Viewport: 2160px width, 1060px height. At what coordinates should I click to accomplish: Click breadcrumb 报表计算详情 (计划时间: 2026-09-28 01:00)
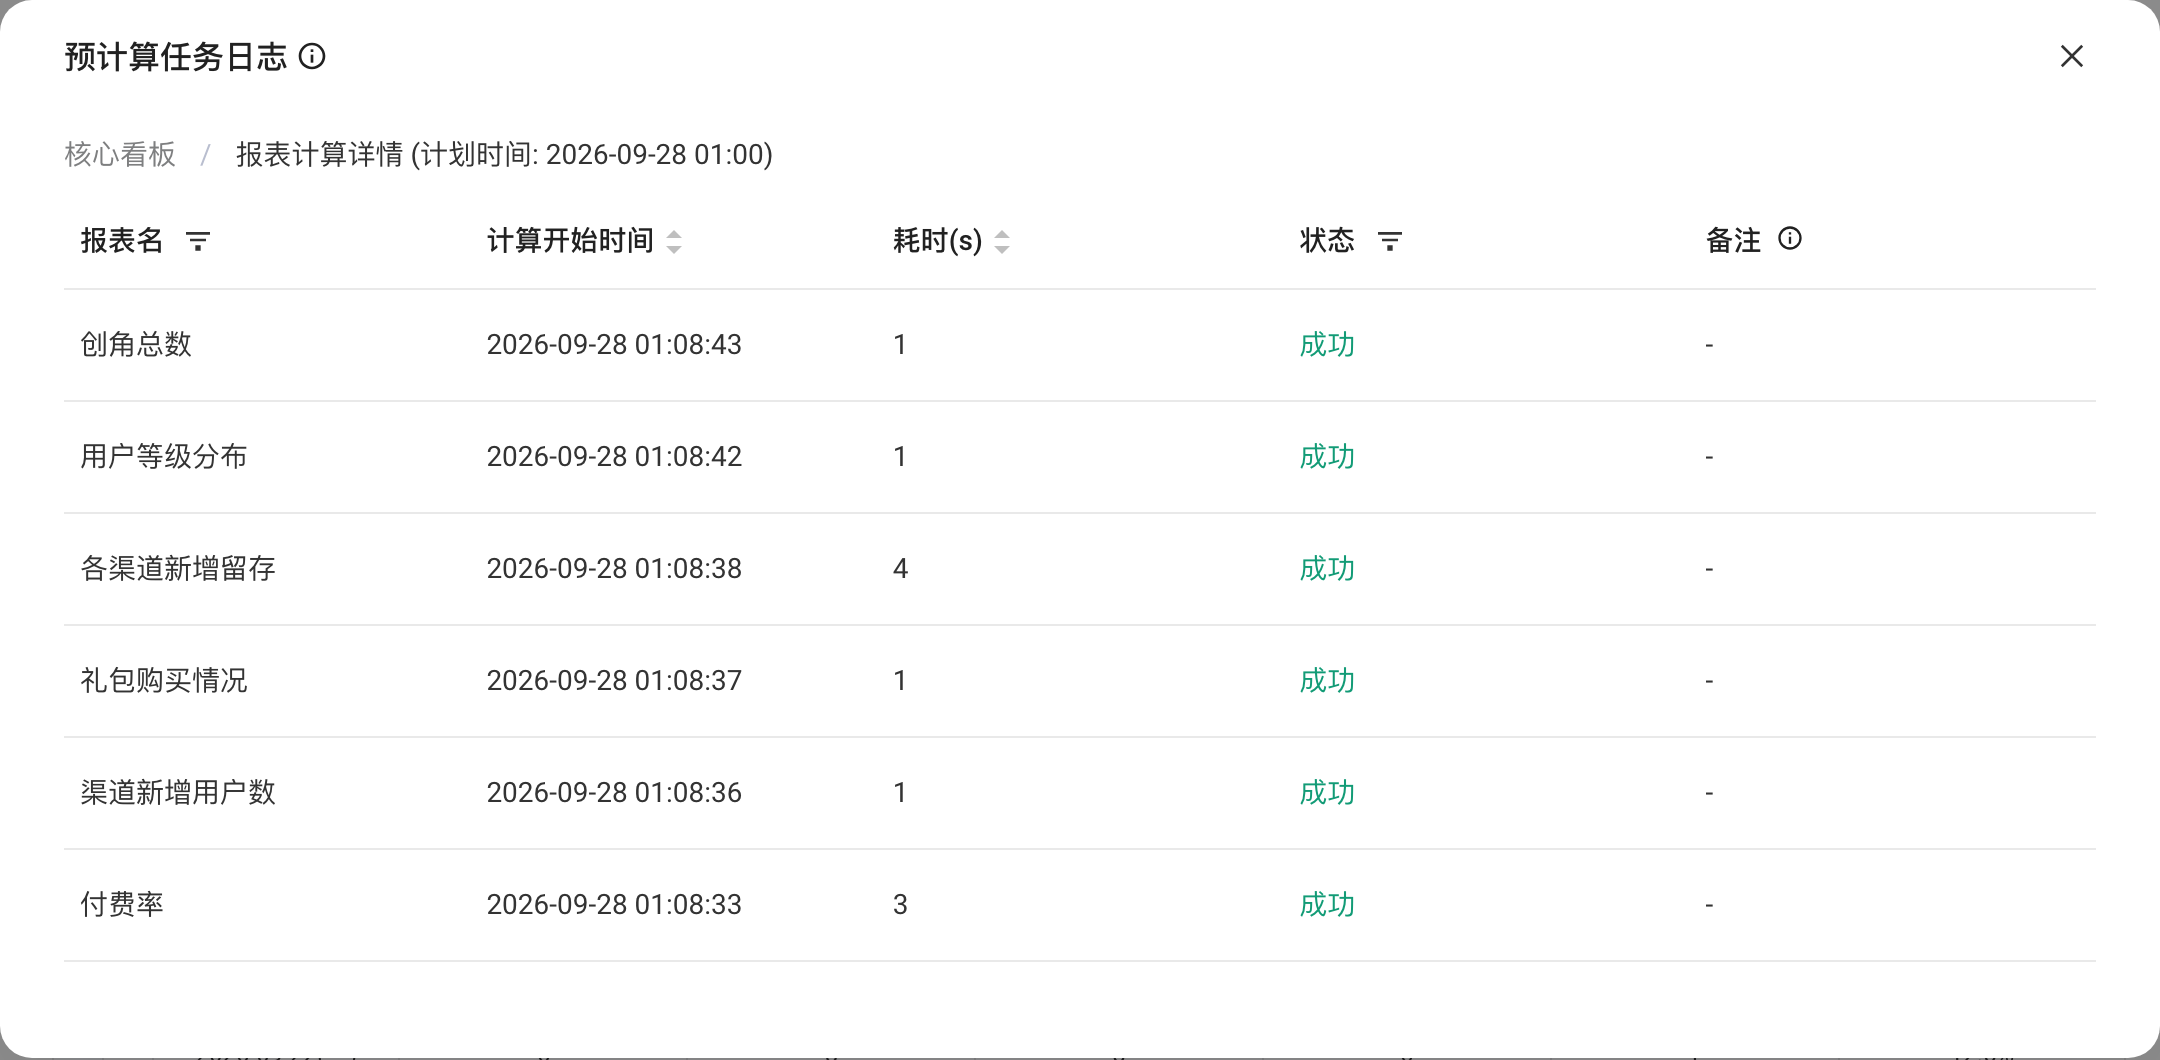(504, 154)
